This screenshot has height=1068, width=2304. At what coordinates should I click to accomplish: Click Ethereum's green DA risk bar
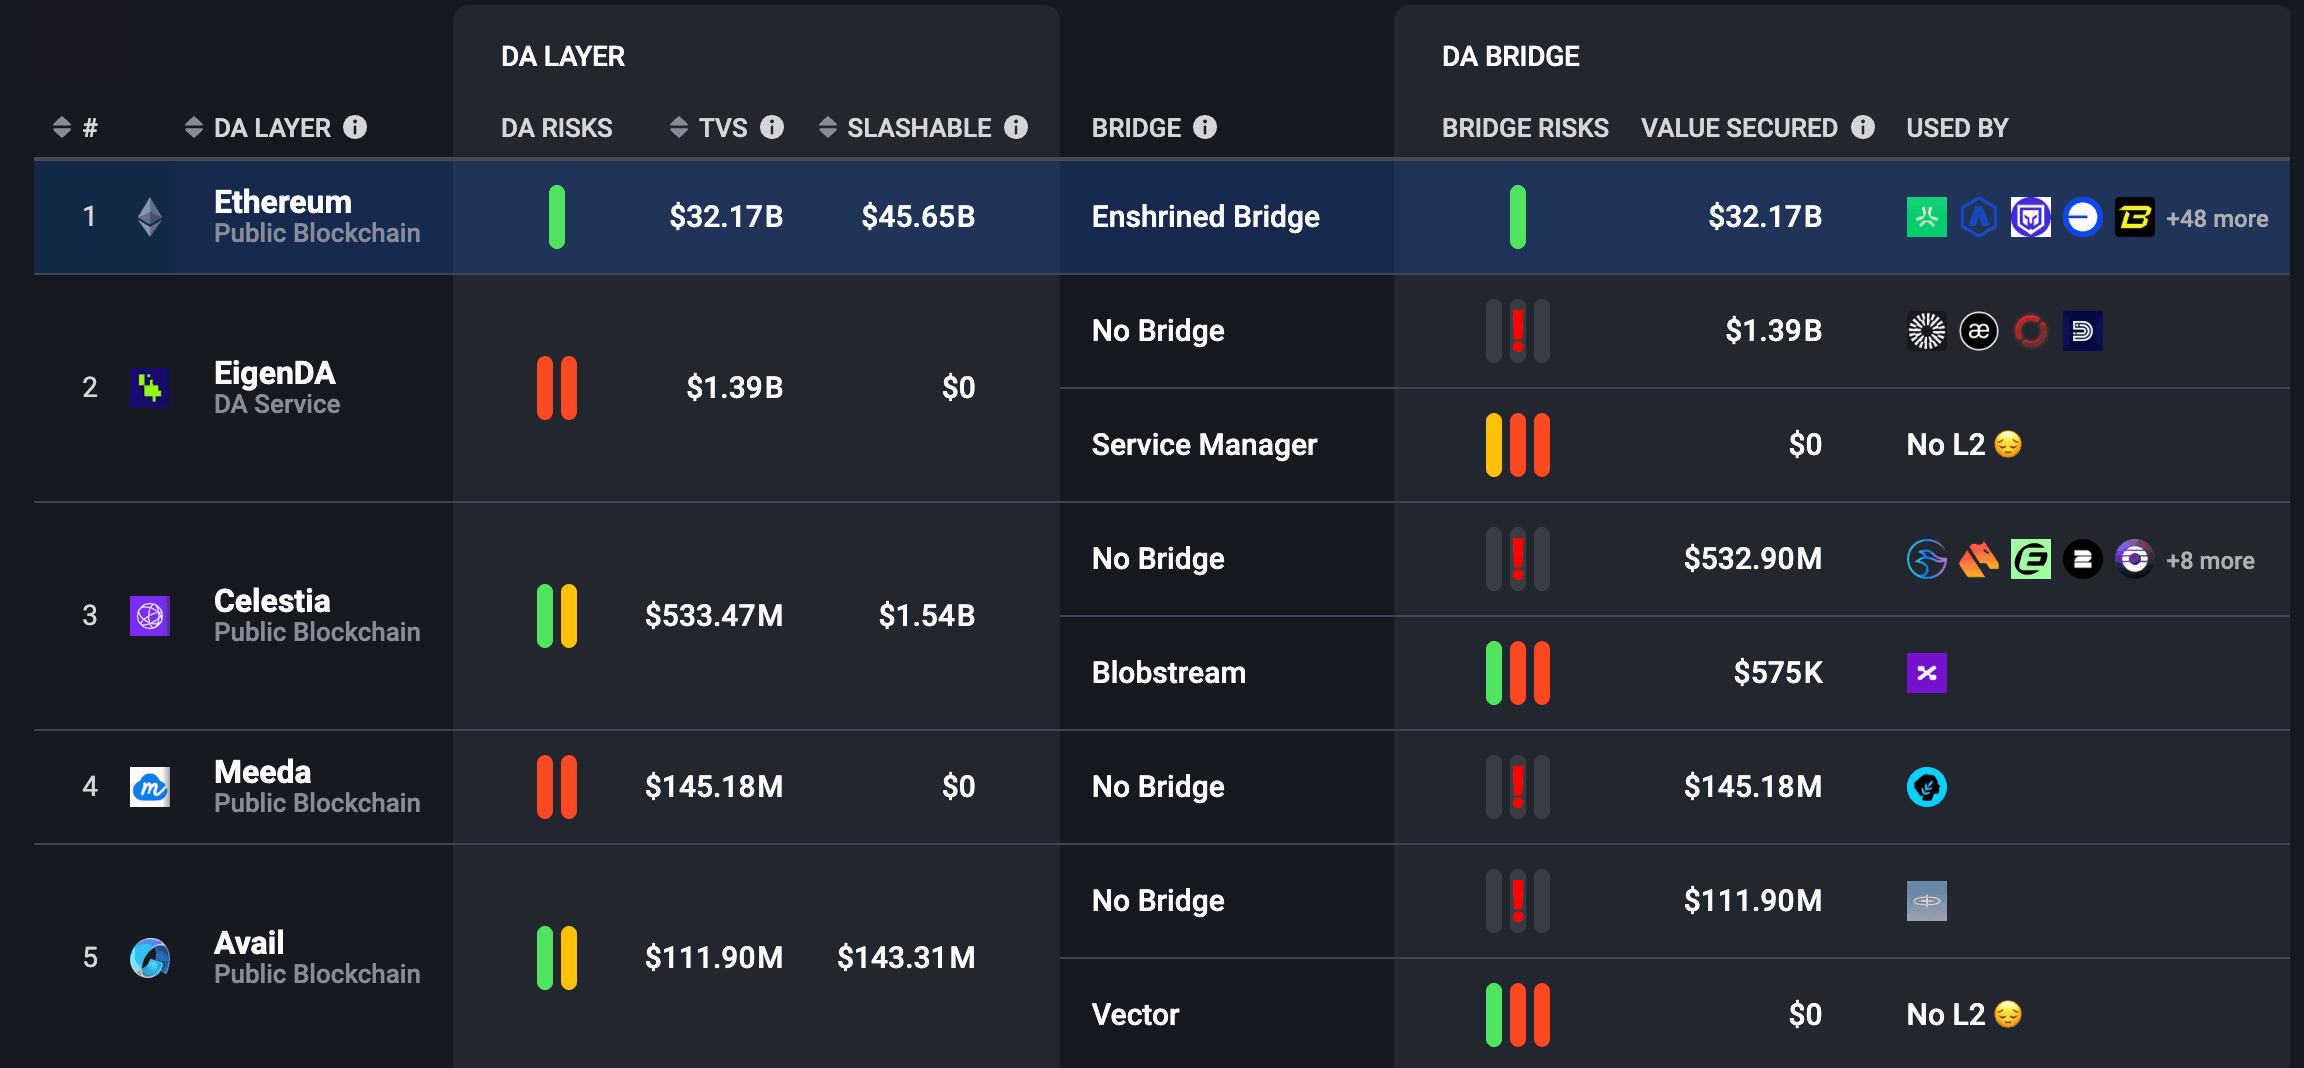point(557,217)
